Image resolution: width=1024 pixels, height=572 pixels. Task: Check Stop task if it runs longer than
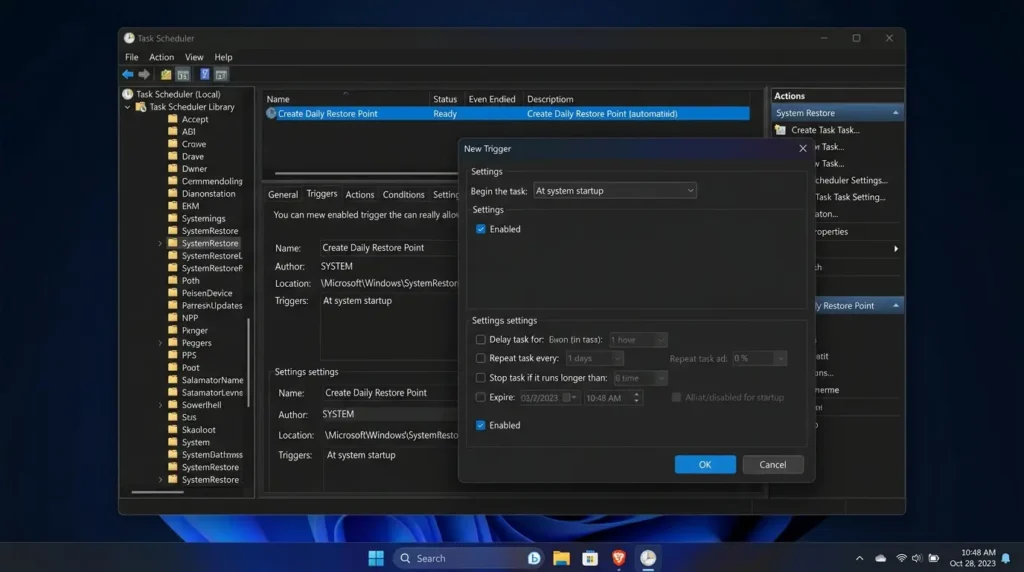481,377
